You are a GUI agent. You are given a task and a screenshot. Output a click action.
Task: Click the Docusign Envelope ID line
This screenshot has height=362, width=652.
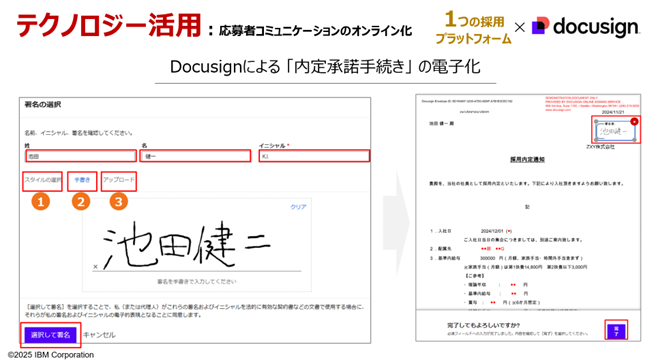[467, 101]
